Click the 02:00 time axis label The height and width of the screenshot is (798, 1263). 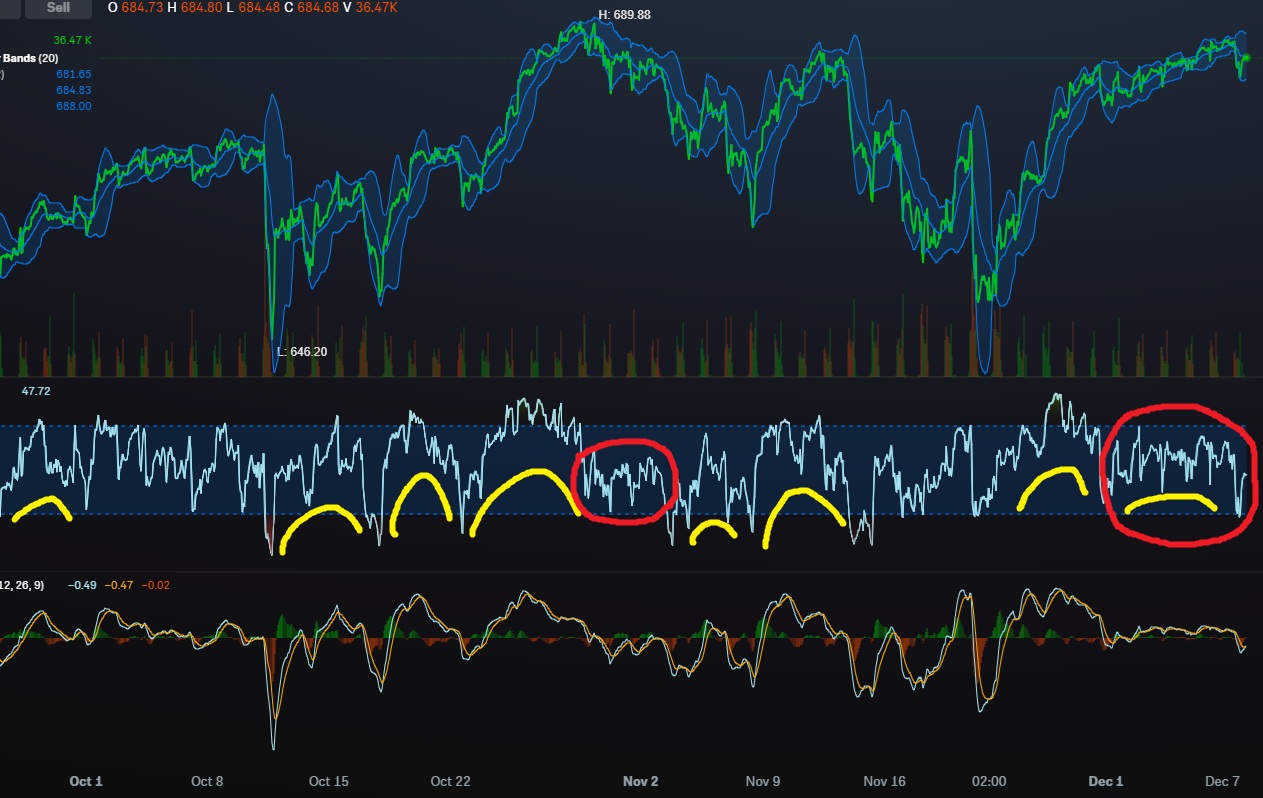[x=988, y=781]
